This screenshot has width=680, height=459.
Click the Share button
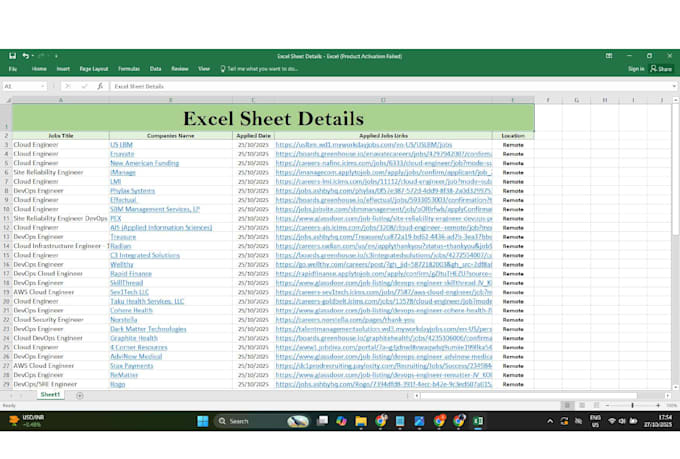(x=661, y=69)
